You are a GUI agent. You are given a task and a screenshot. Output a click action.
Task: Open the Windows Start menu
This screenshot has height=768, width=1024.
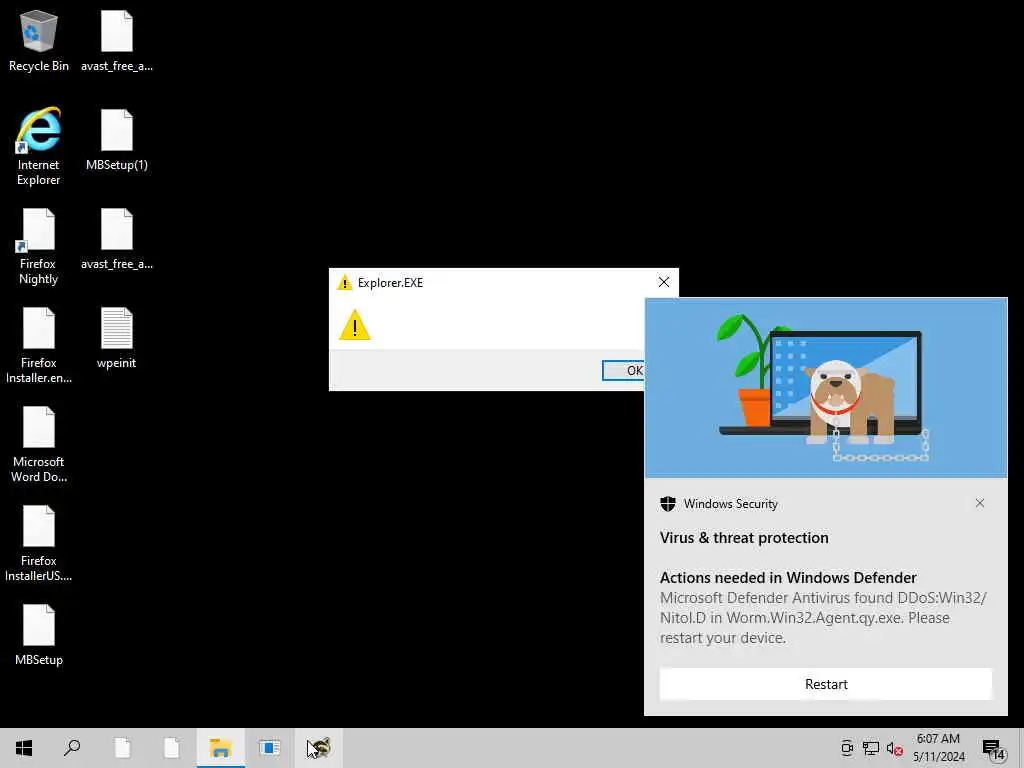tap(24, 748)
